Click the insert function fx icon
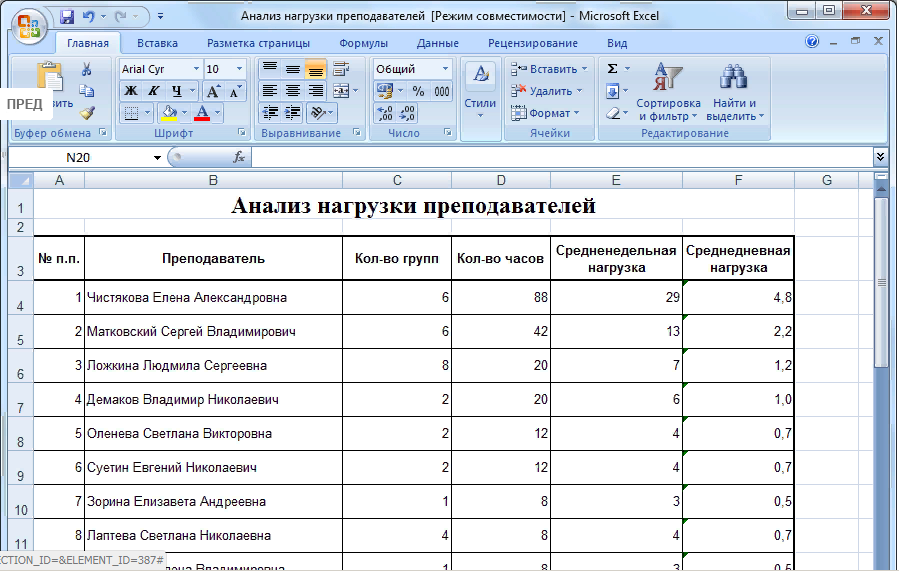Screen dimensions: 899x572 (239, 158)
